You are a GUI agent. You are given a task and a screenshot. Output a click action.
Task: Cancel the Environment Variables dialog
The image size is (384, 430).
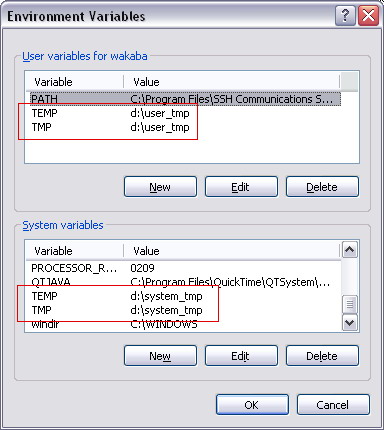[x=333, y=405]
